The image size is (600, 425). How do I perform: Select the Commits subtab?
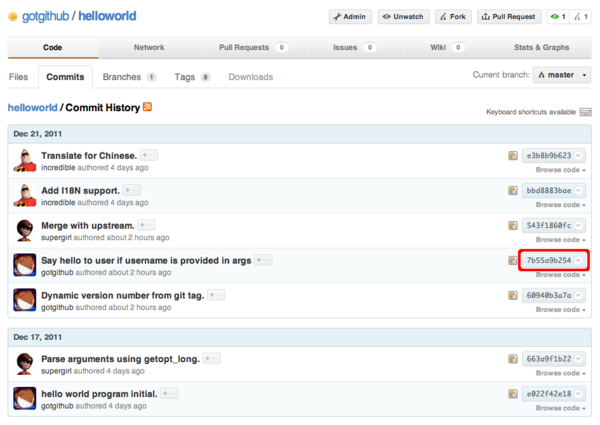coord(65,77)
